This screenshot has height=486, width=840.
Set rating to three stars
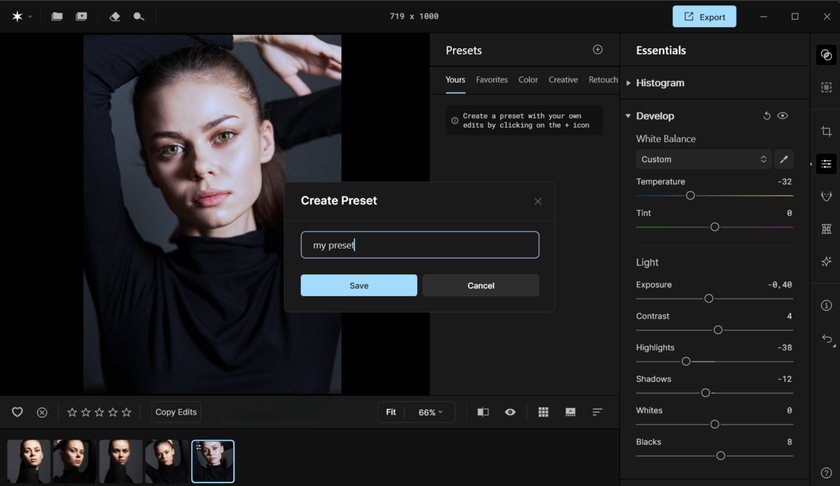tap(99, 412)
